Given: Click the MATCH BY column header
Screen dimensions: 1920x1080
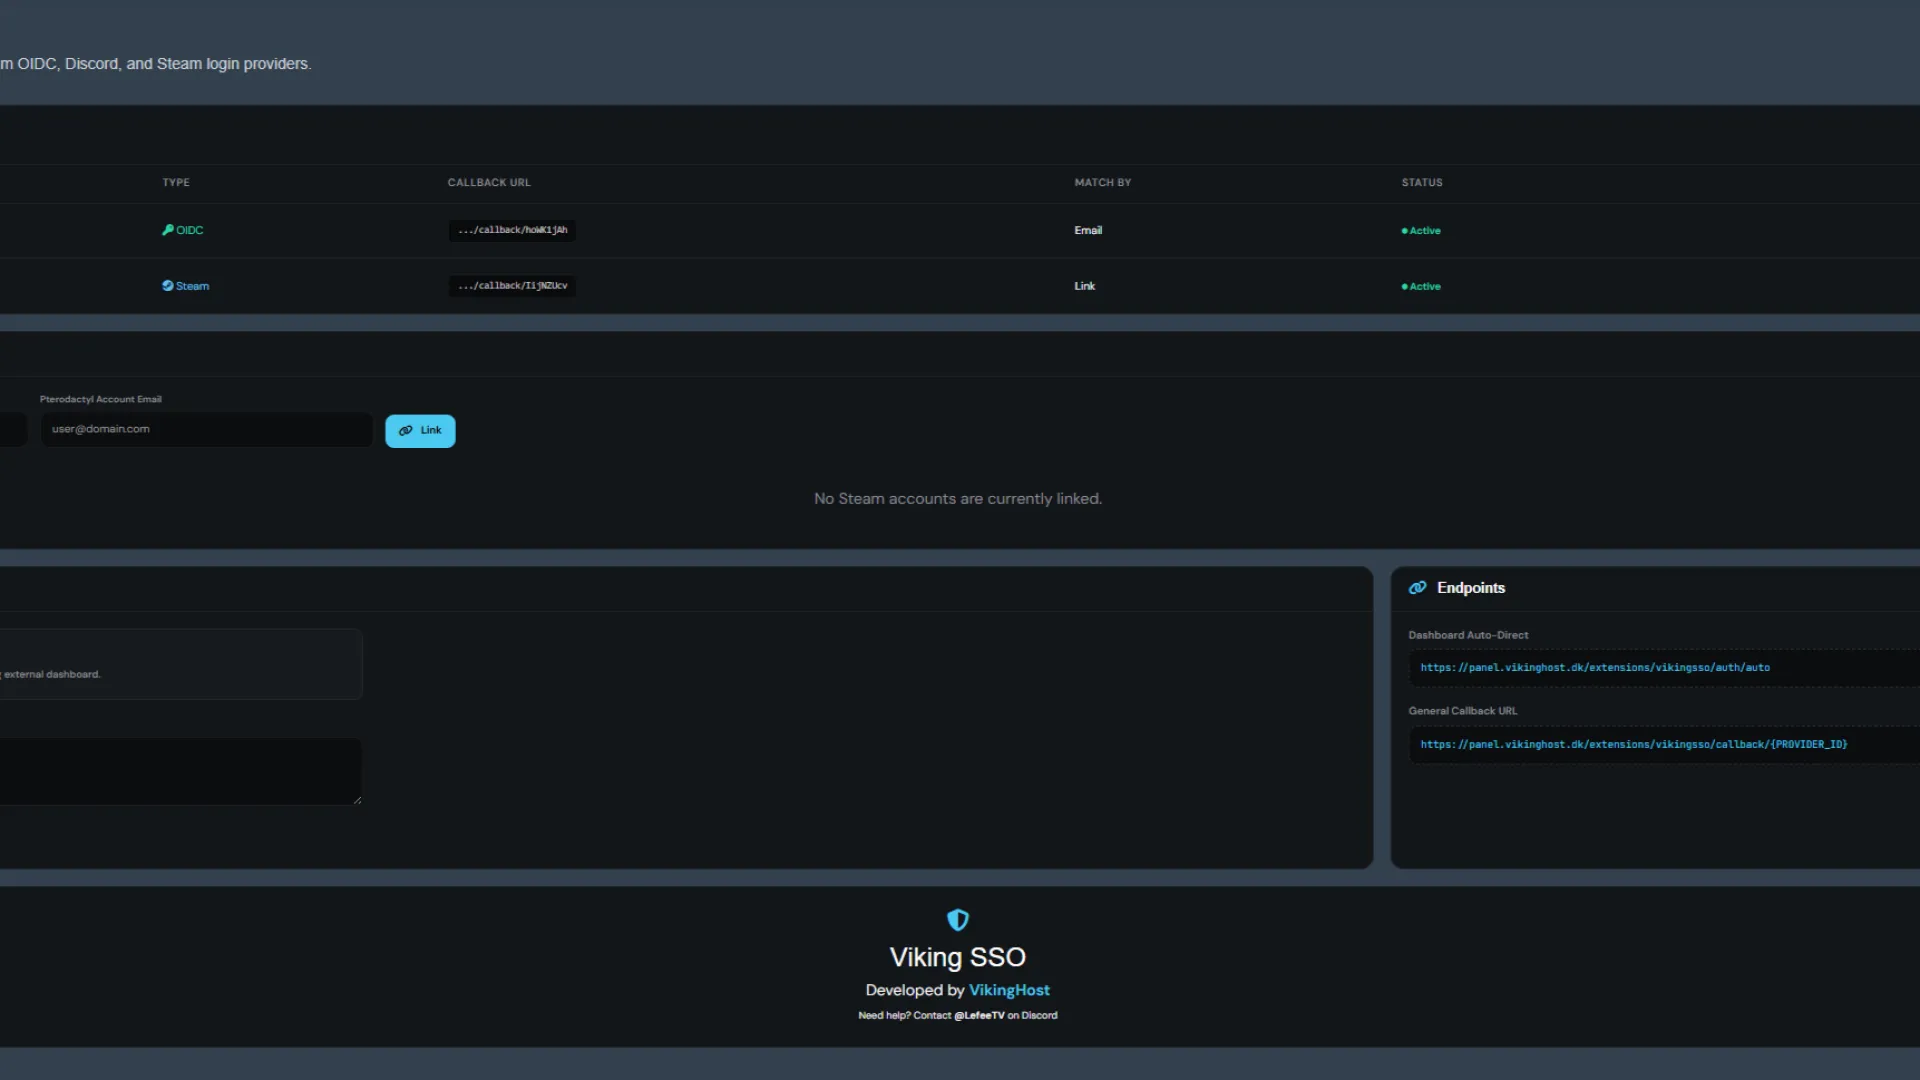Looking at the screenshot, I should tap(1102, 183).
